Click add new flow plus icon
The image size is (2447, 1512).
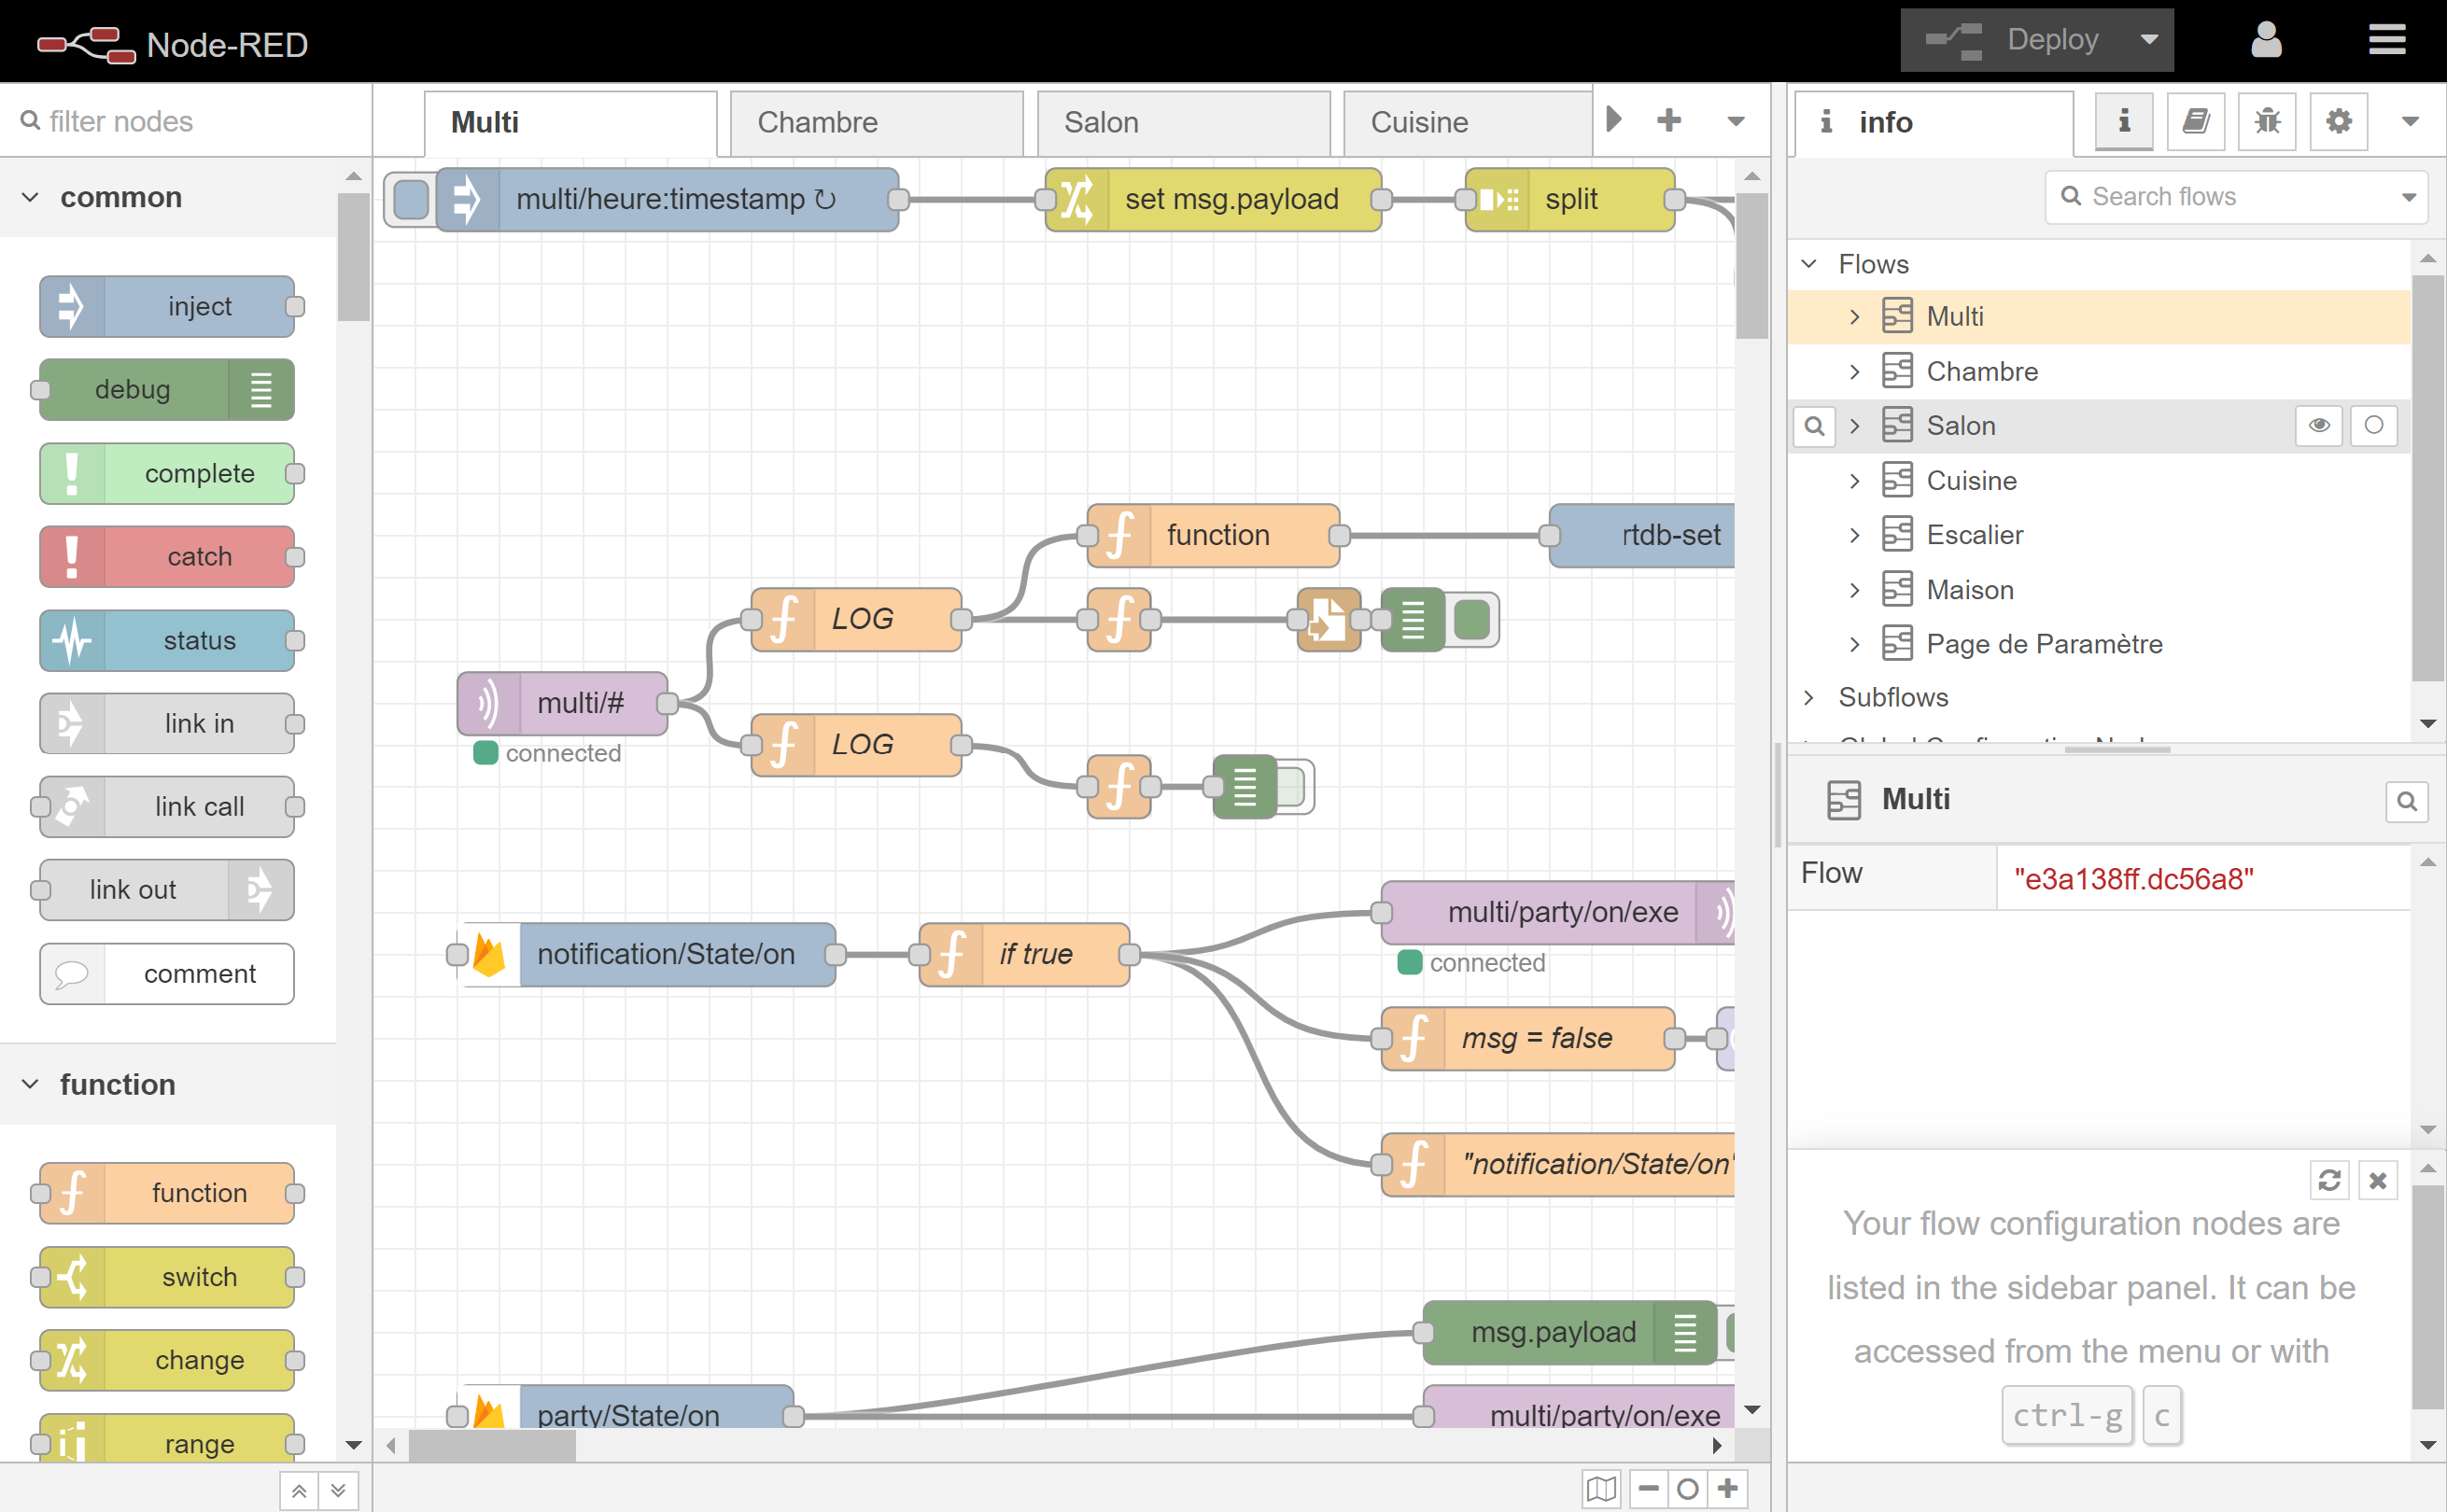coord(1669,120)
